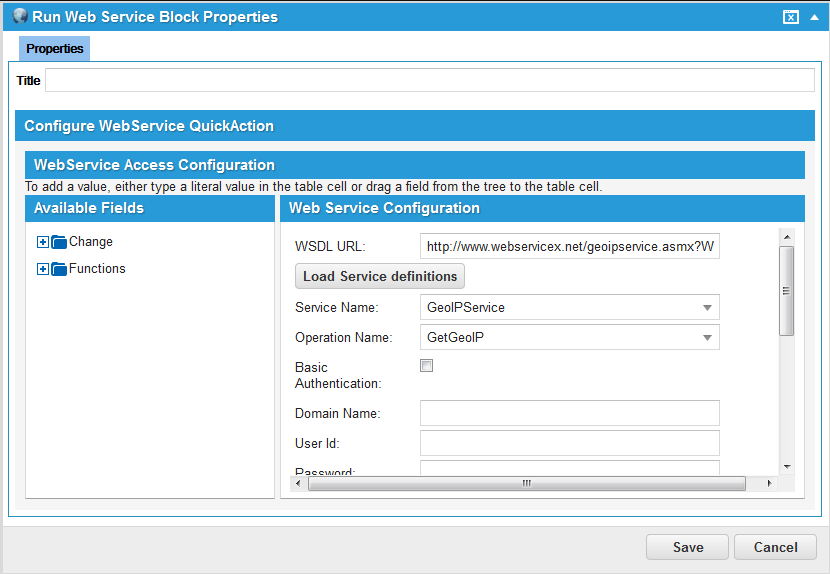
Task: Click the horizontal scrollbar right arrow
Action: [x=769, y=484]
